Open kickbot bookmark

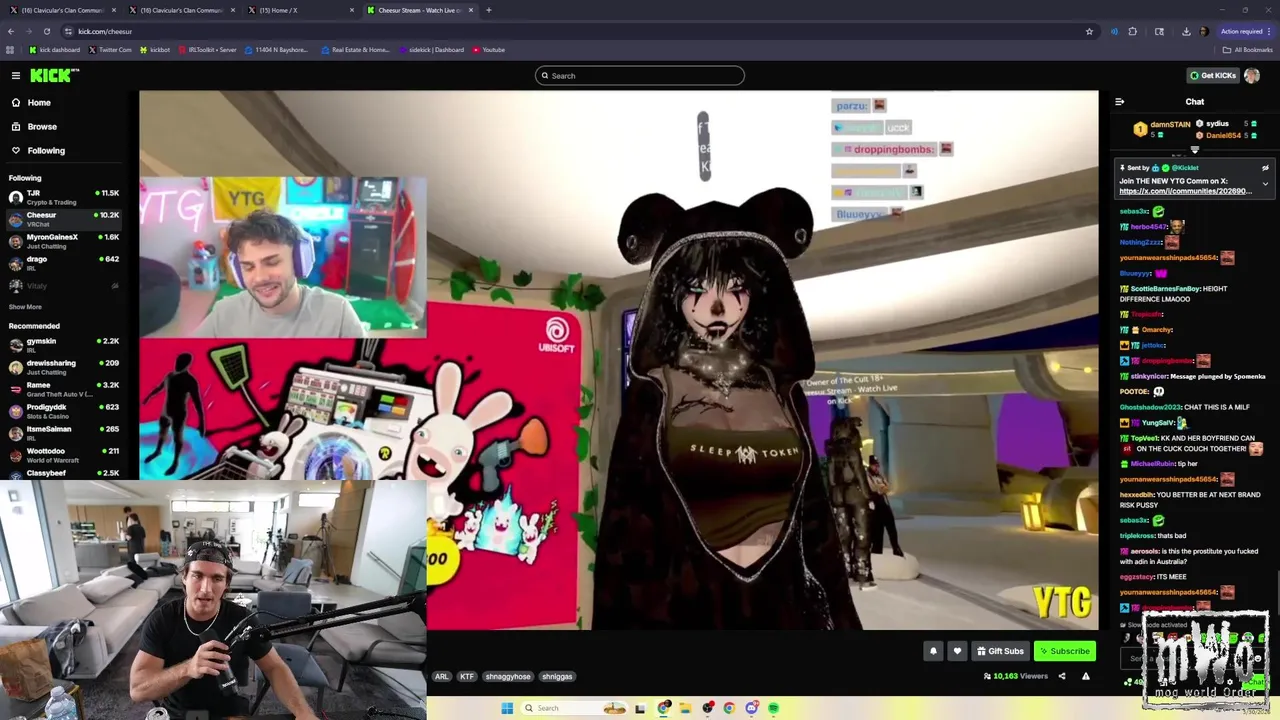point(154,49)
